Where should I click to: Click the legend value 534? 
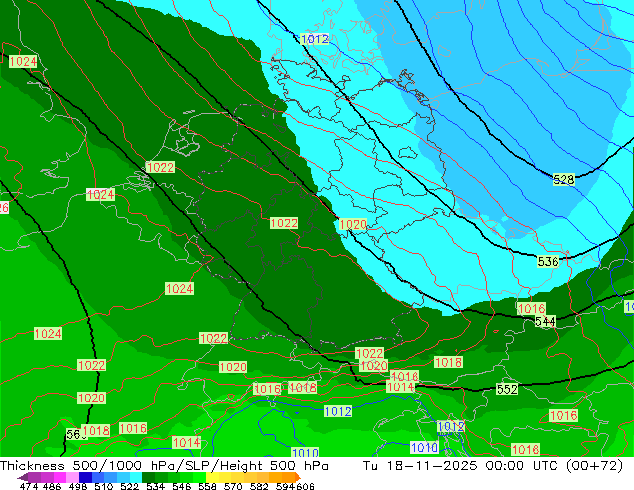click(x=156, y=486)
